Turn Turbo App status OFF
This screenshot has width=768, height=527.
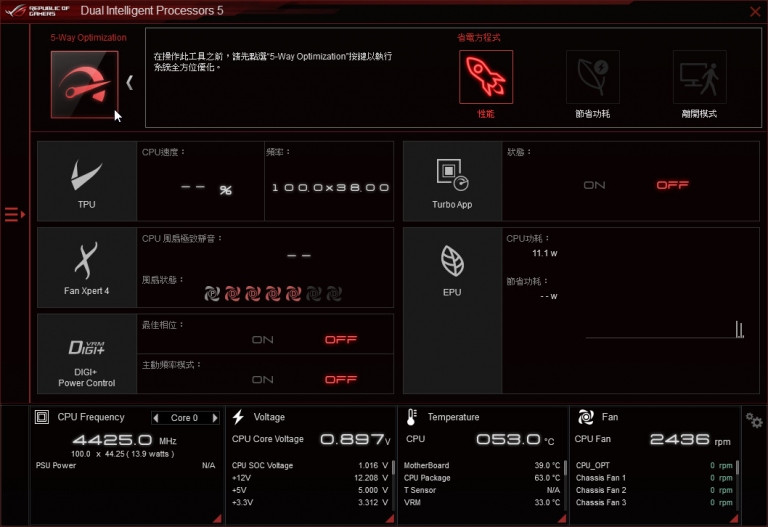point(672,185)
